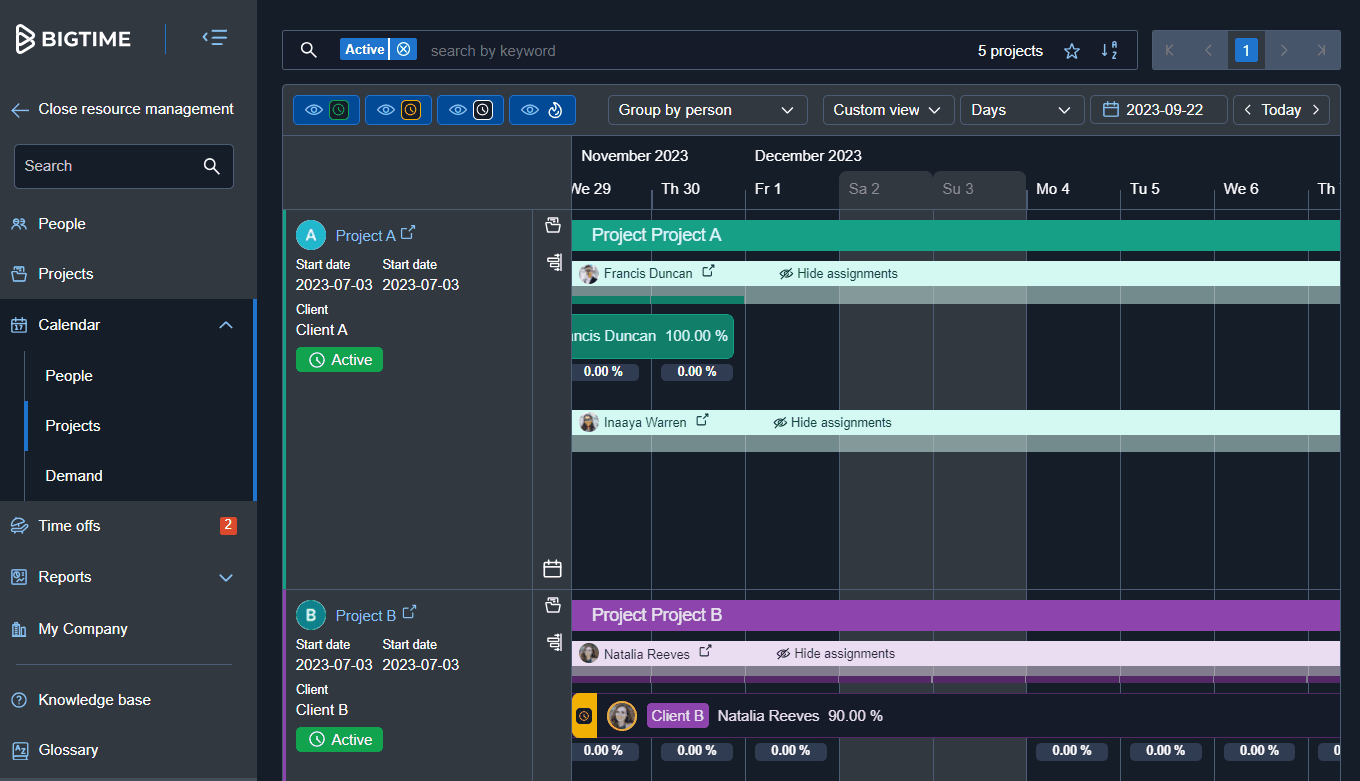Click the search magnifier in the keyword bar
This screenshot has height=781, width=1360.
pyautogui.click(x=308, y=49)
